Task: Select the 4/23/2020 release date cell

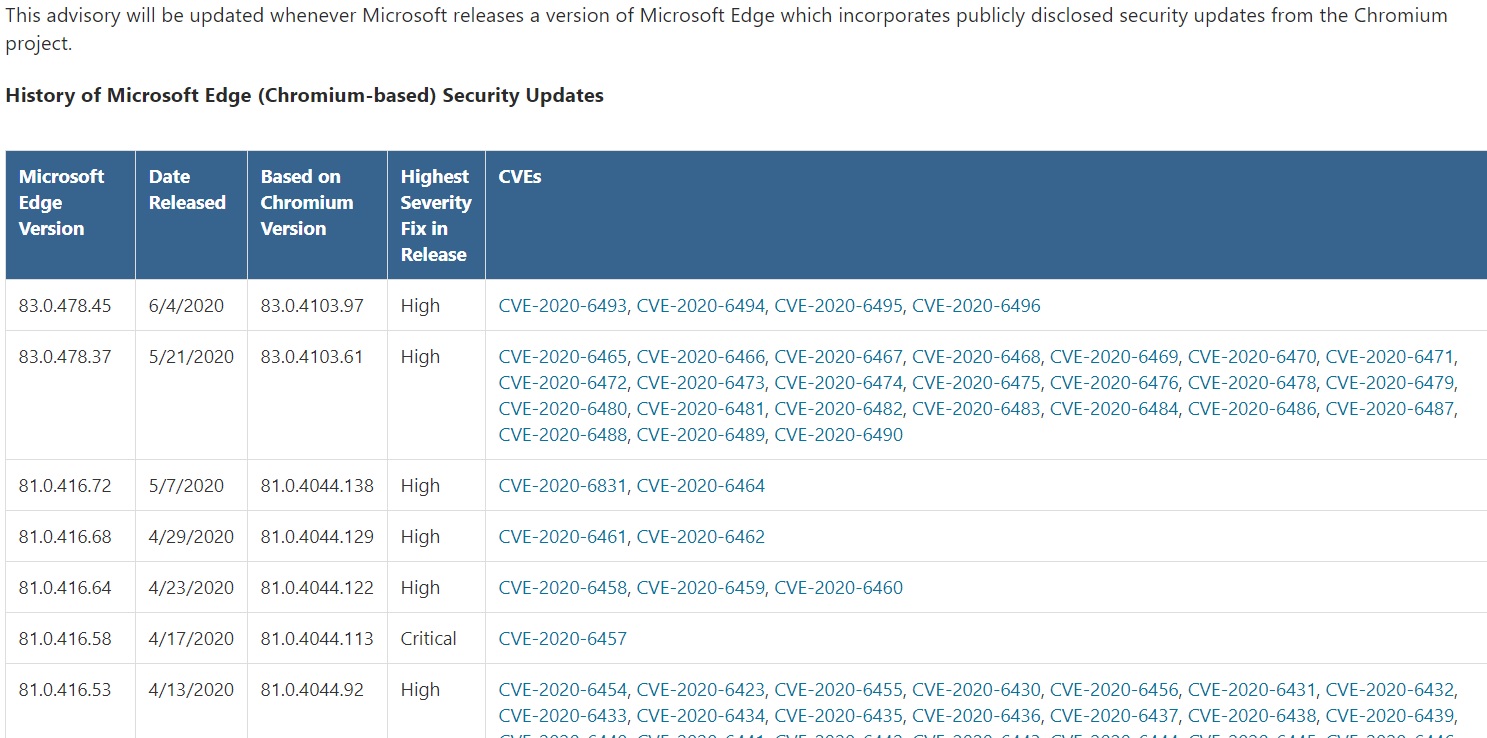Action: pos(191,588)
